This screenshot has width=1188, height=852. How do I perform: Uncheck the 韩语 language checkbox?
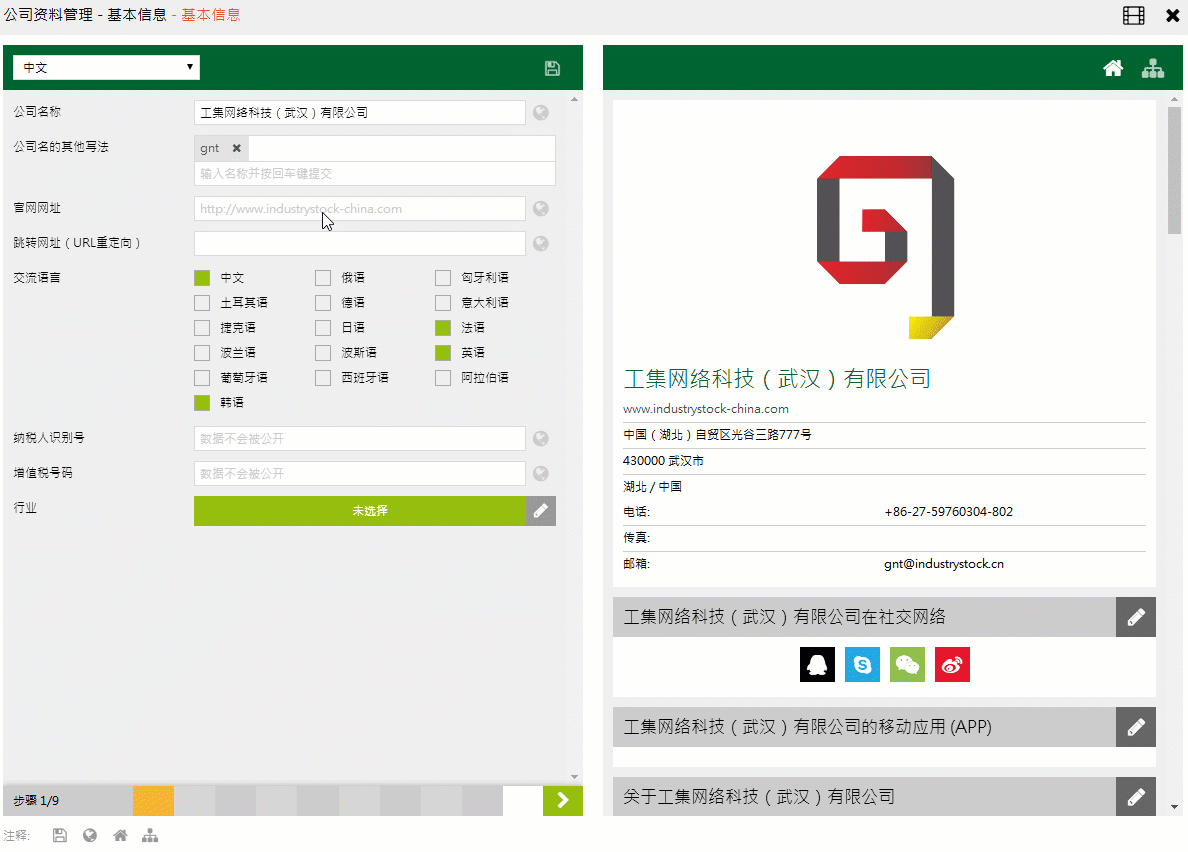(x=202, y=403)
